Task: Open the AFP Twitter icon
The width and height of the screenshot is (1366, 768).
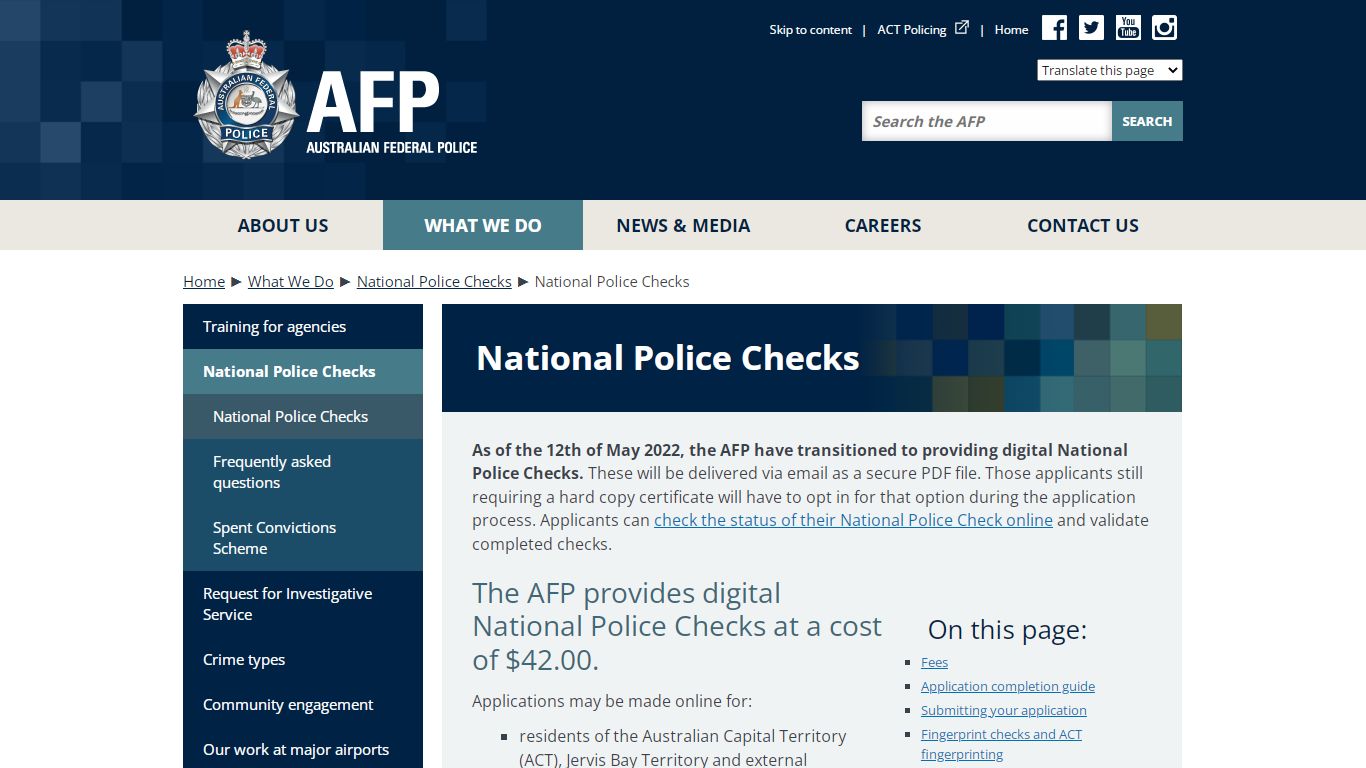Action: click(x=1091, y=28)
